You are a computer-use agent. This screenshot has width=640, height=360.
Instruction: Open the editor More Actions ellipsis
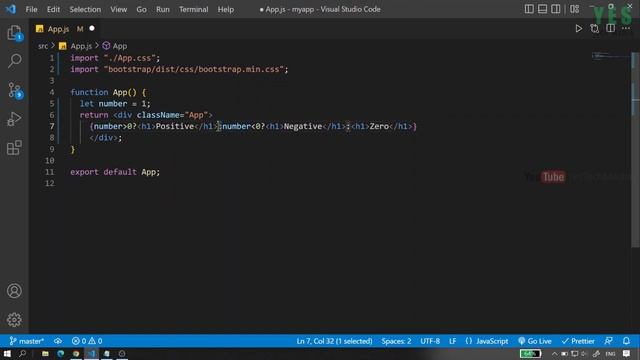tap(626, 28)
